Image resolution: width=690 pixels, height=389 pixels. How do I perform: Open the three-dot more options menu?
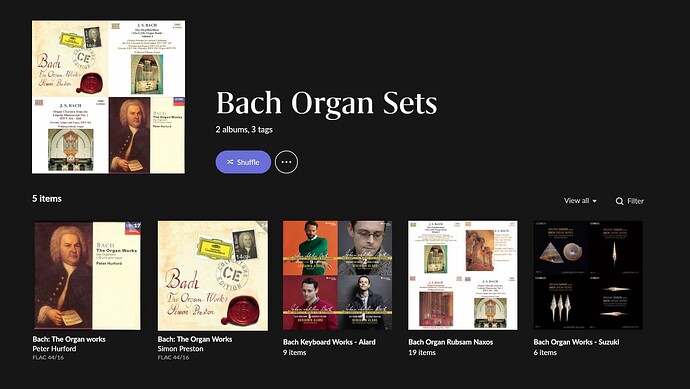point(286,162)
